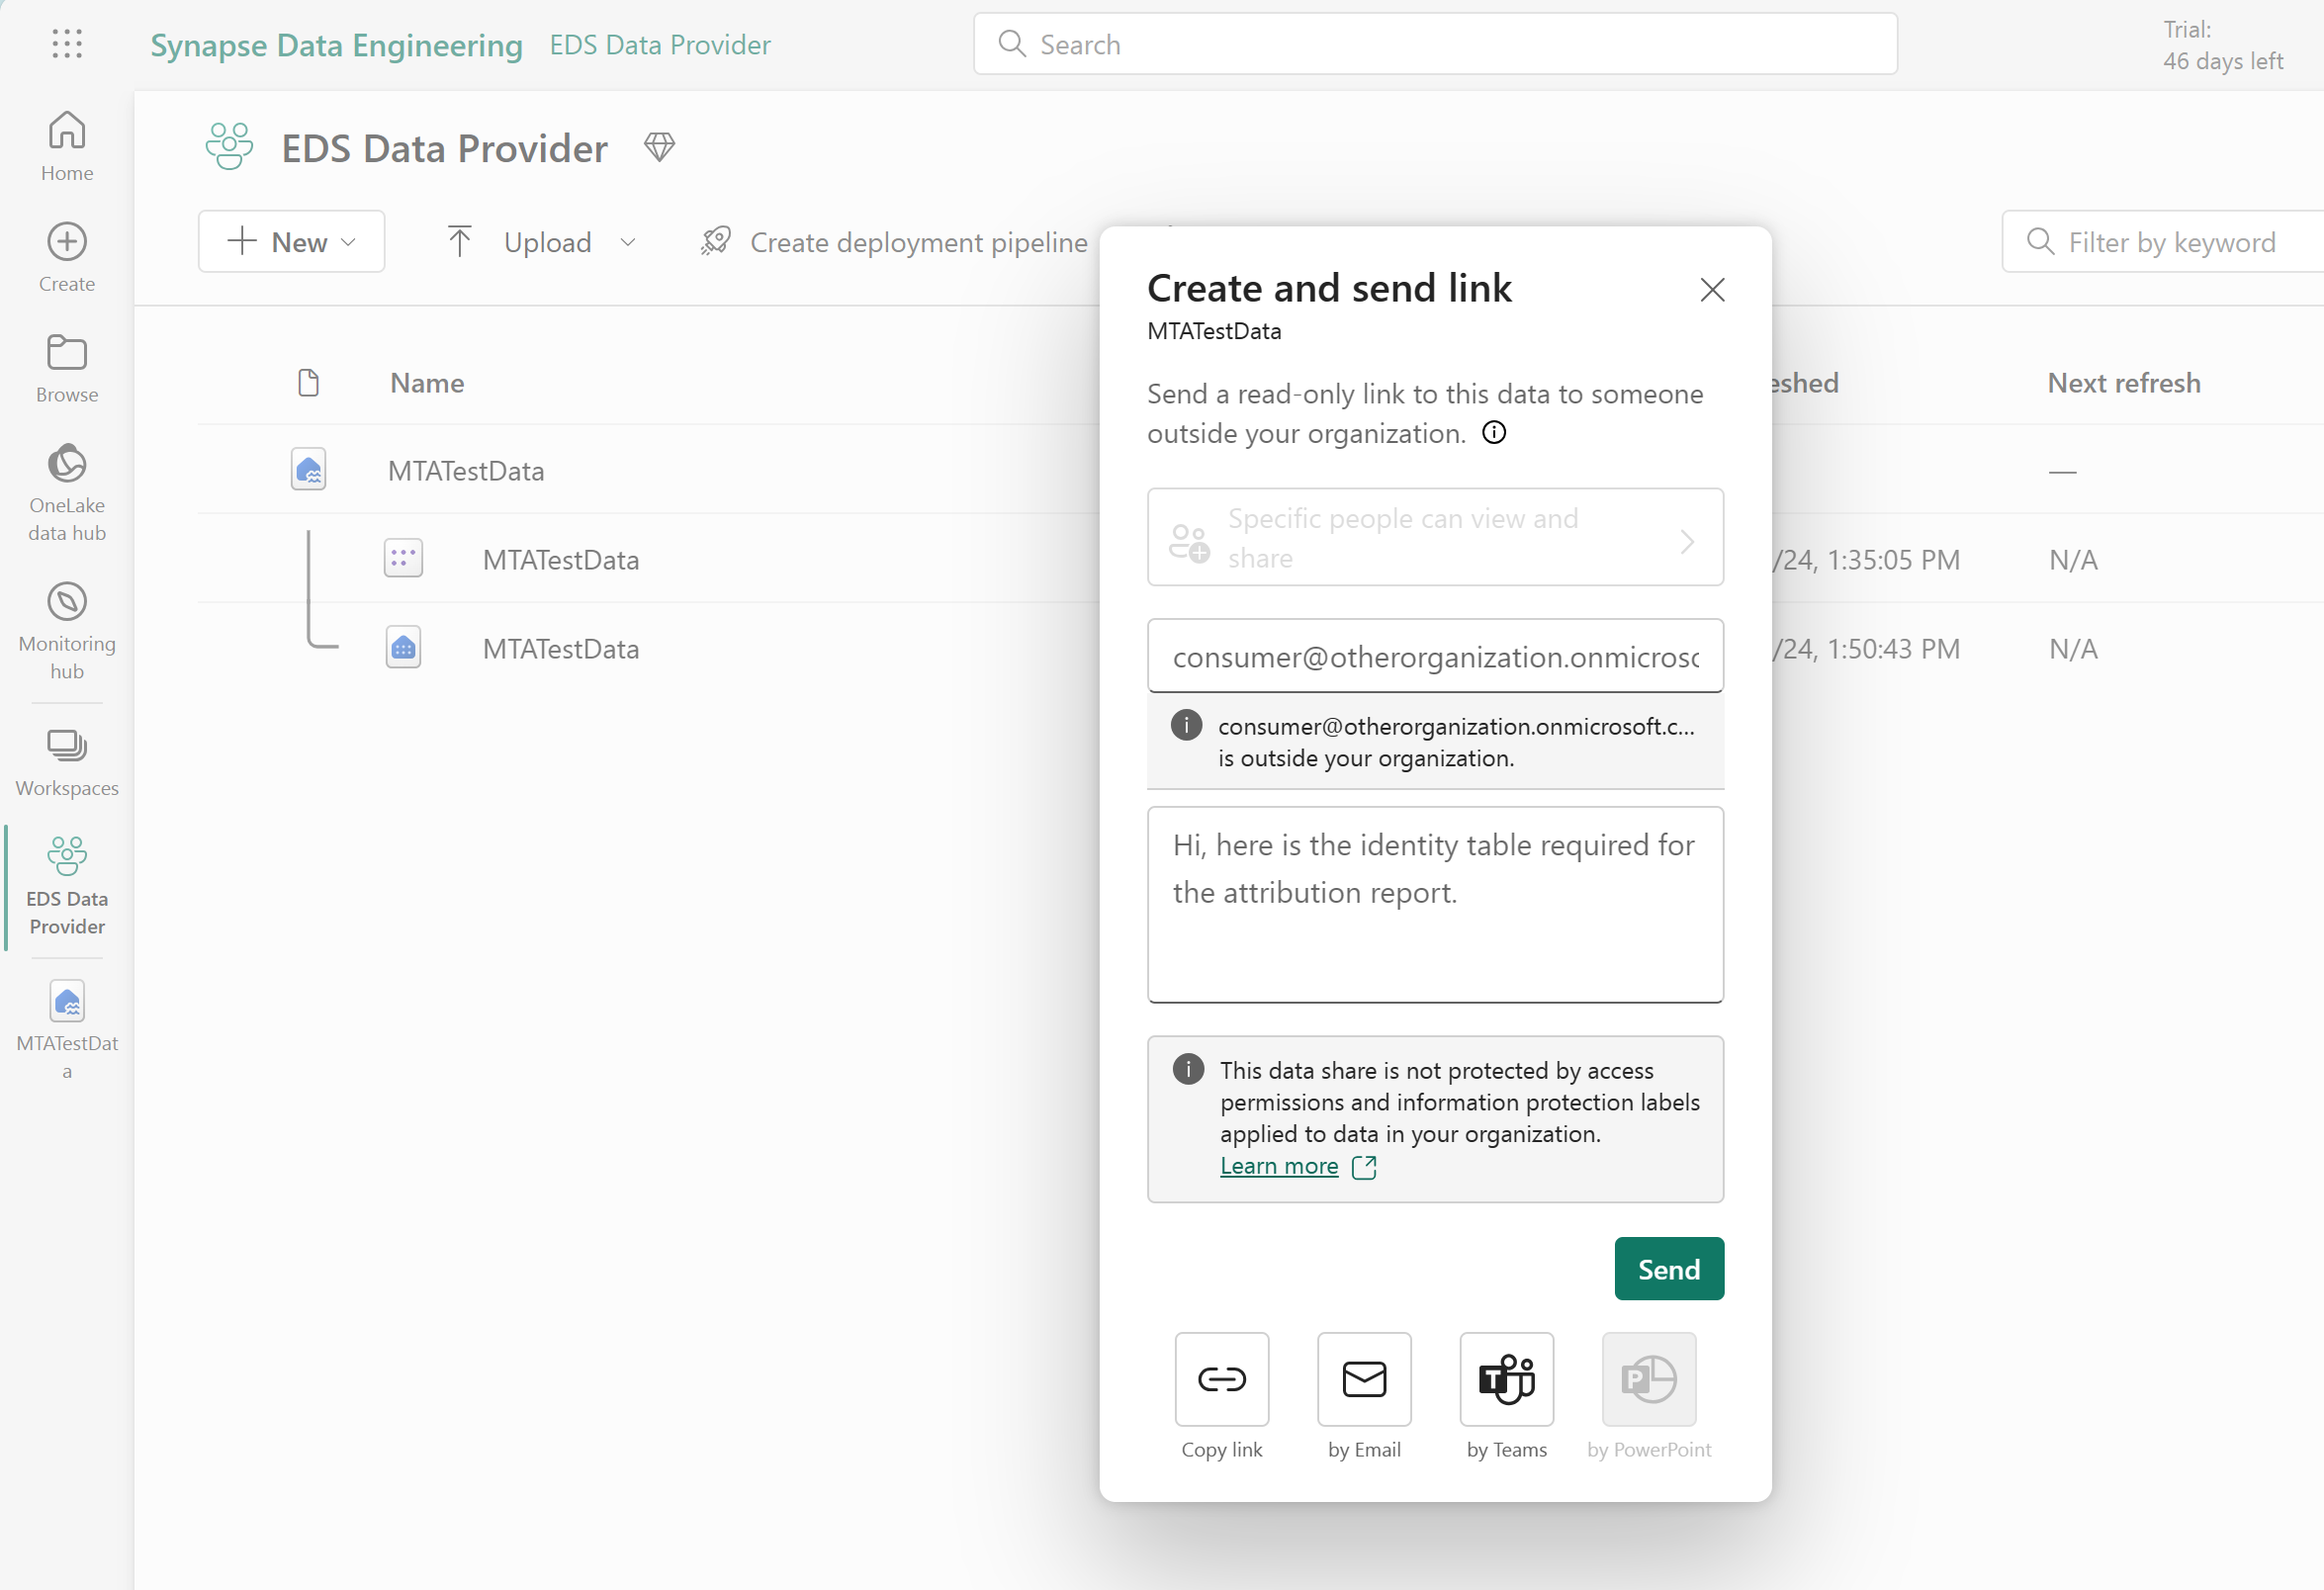Click the top Search box
Image resolution: width=2324 pixels, height=1590 pixels.
[x=1435, y=44]
